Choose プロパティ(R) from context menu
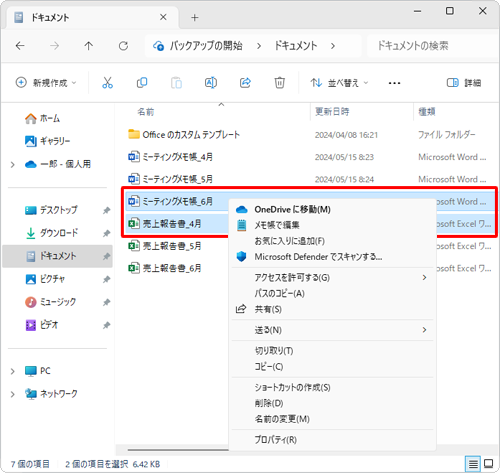The height and width of the screenshot is (473, 500). (332, 440)
